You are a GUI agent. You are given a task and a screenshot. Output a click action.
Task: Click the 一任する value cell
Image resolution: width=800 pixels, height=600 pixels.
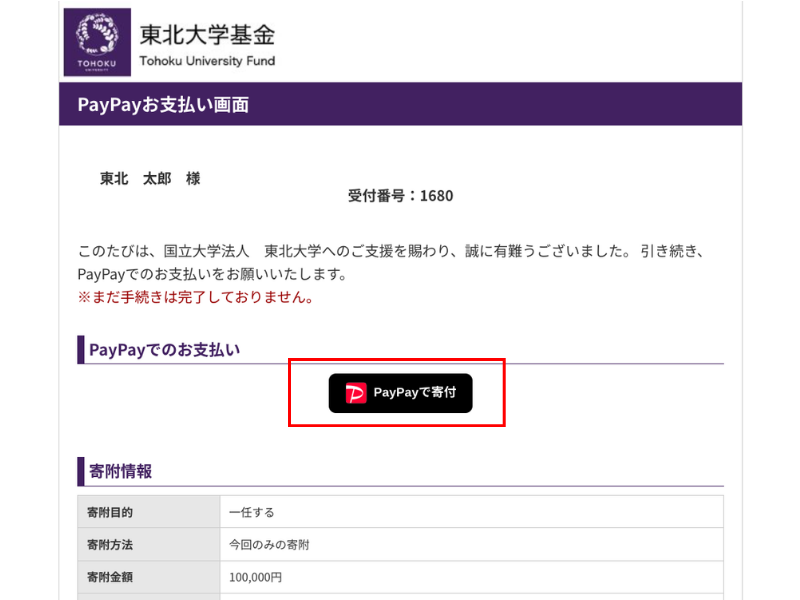(x=472, y=512)
